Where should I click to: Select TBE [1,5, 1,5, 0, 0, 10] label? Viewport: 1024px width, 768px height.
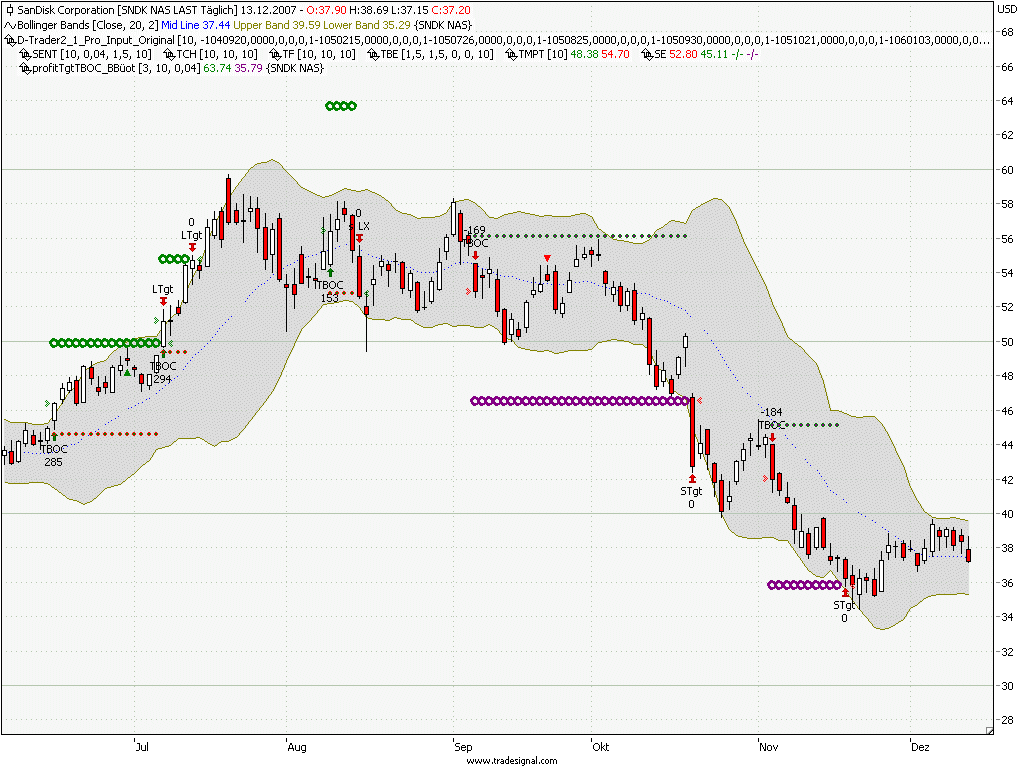(437, 54)
